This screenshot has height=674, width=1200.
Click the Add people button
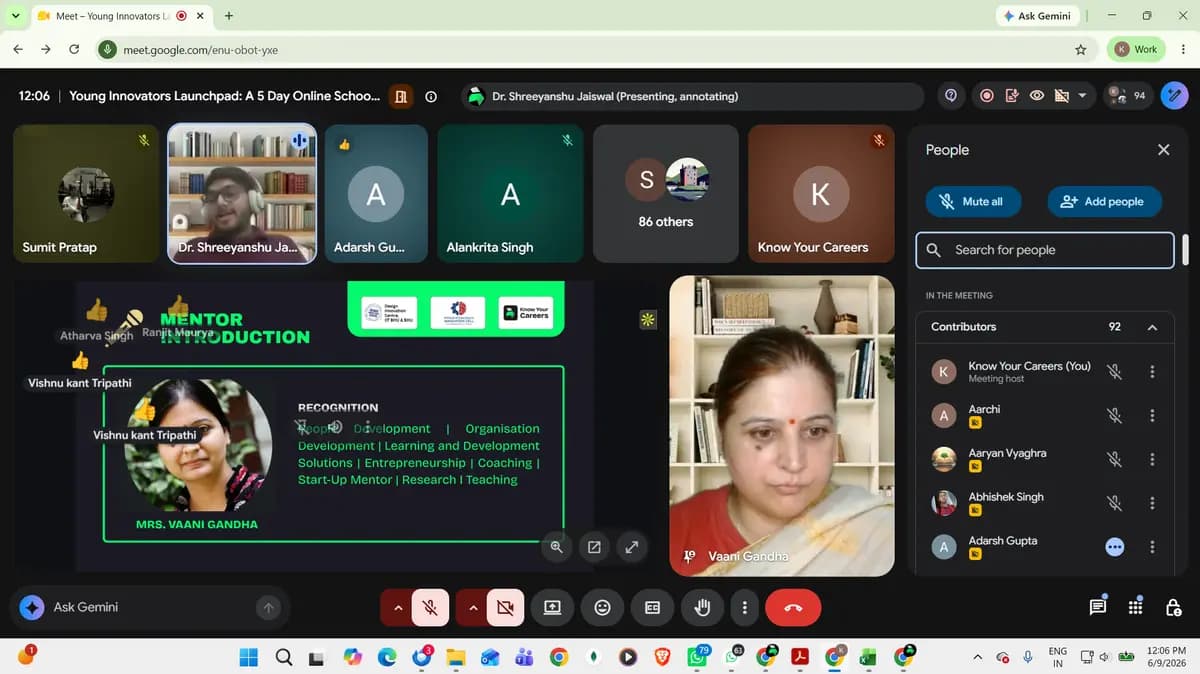coord(1104,201)
